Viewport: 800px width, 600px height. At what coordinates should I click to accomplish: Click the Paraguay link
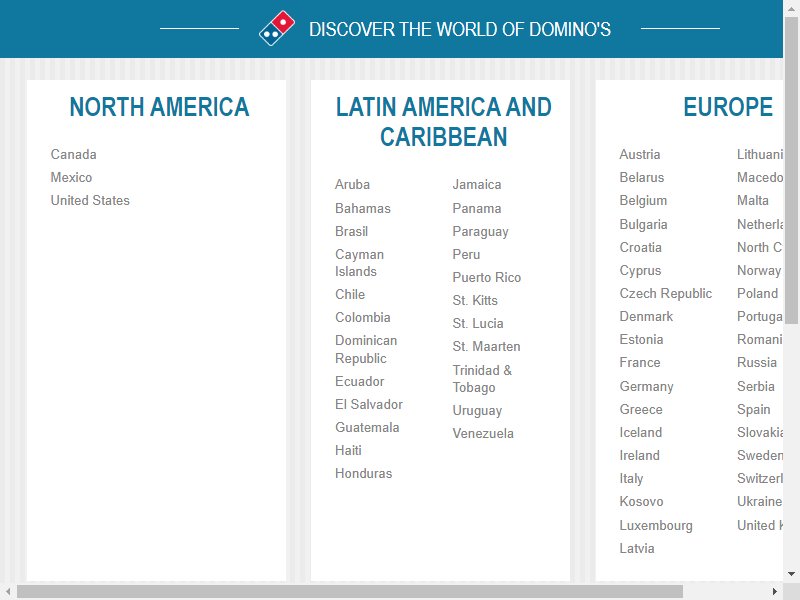coord(481,231)
